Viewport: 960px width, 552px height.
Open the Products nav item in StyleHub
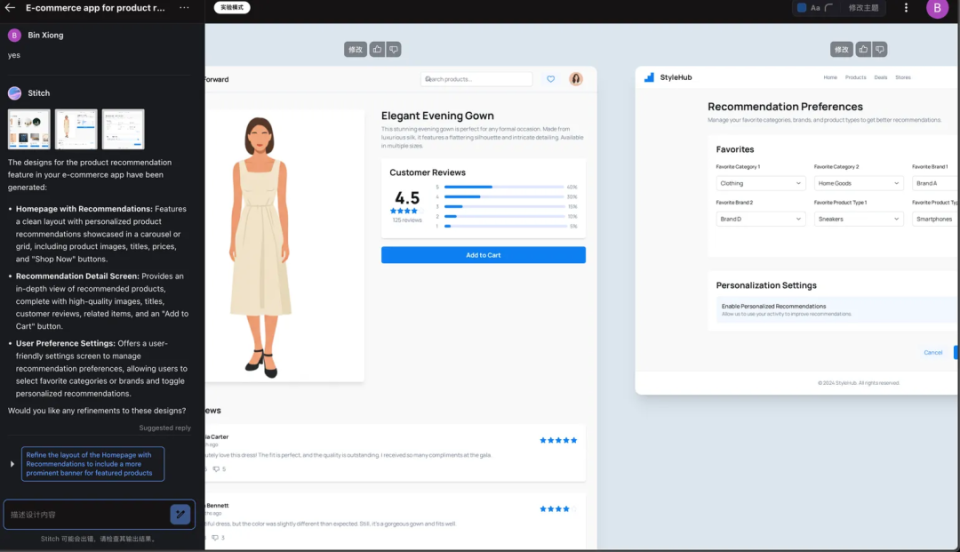click(x=856, y=78)
